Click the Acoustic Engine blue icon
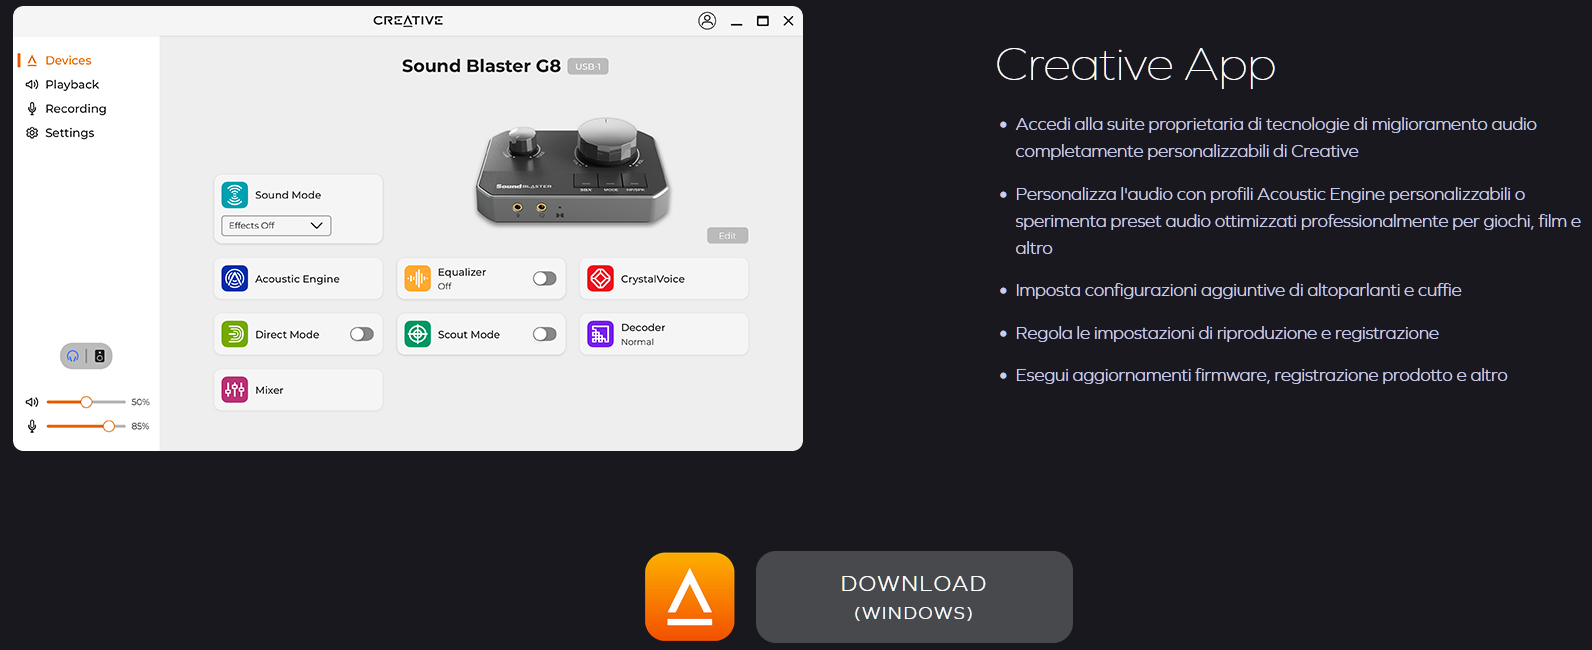Image resolution: width=1592 pixels, height=650 pixels. (x=235, y=278)
